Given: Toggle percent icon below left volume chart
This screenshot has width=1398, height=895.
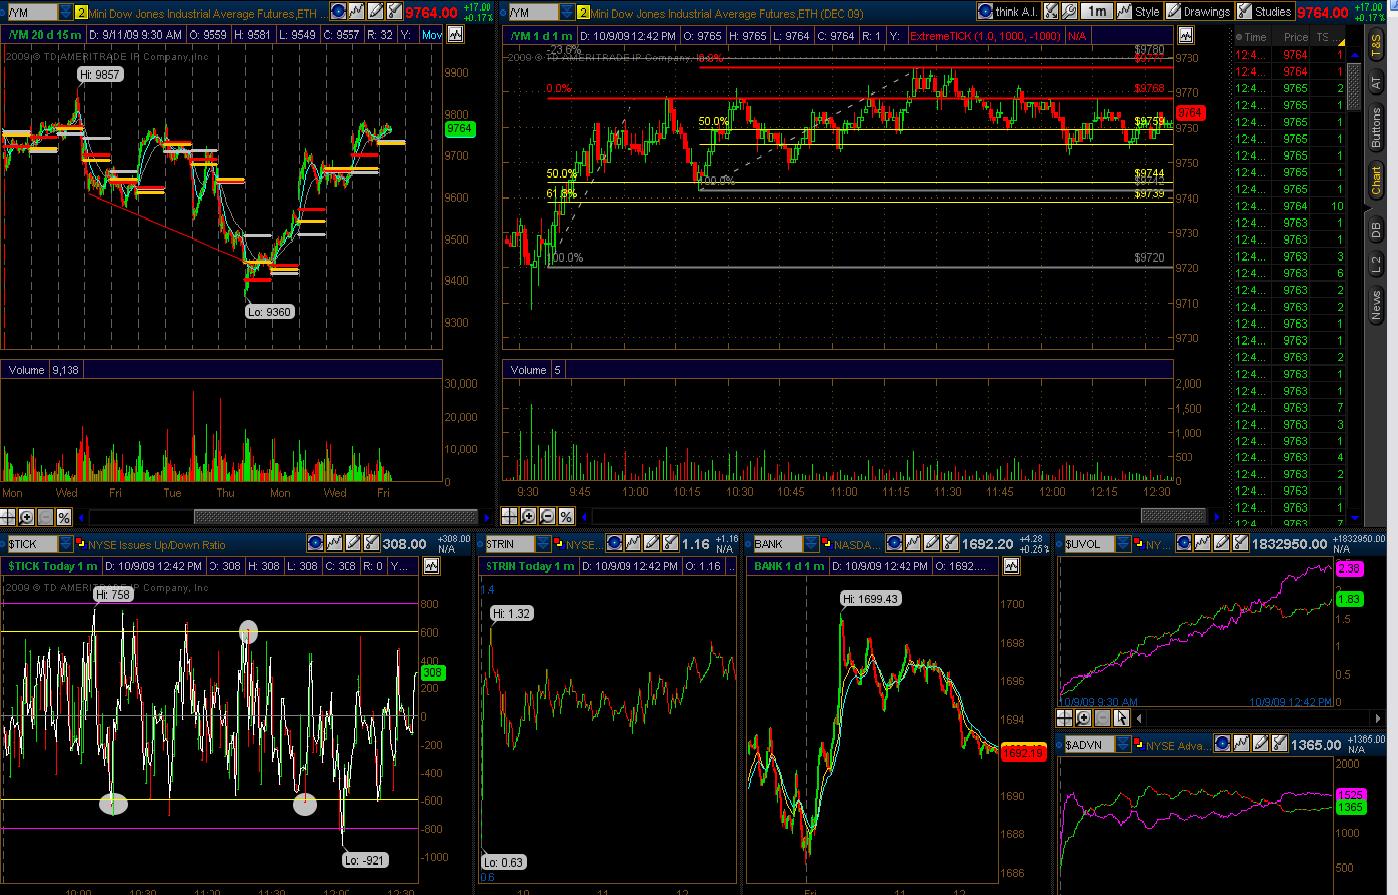Looking at the screenshot, I should pyautogui.click(x=64, y=516).
